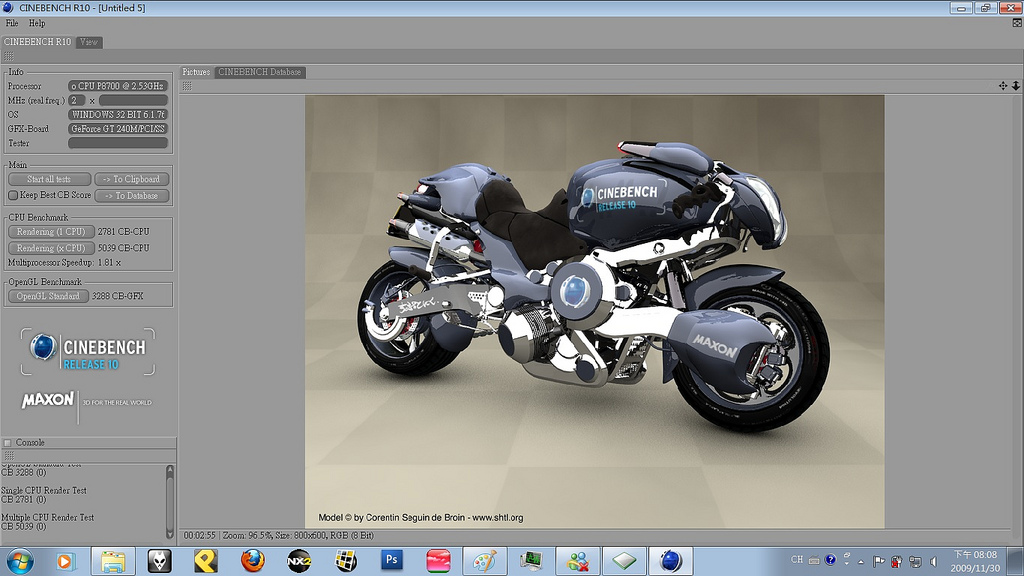The image size is (1024, 576).
Task: Click the panel toggle icon below window controls
Action: (1017, 23)
